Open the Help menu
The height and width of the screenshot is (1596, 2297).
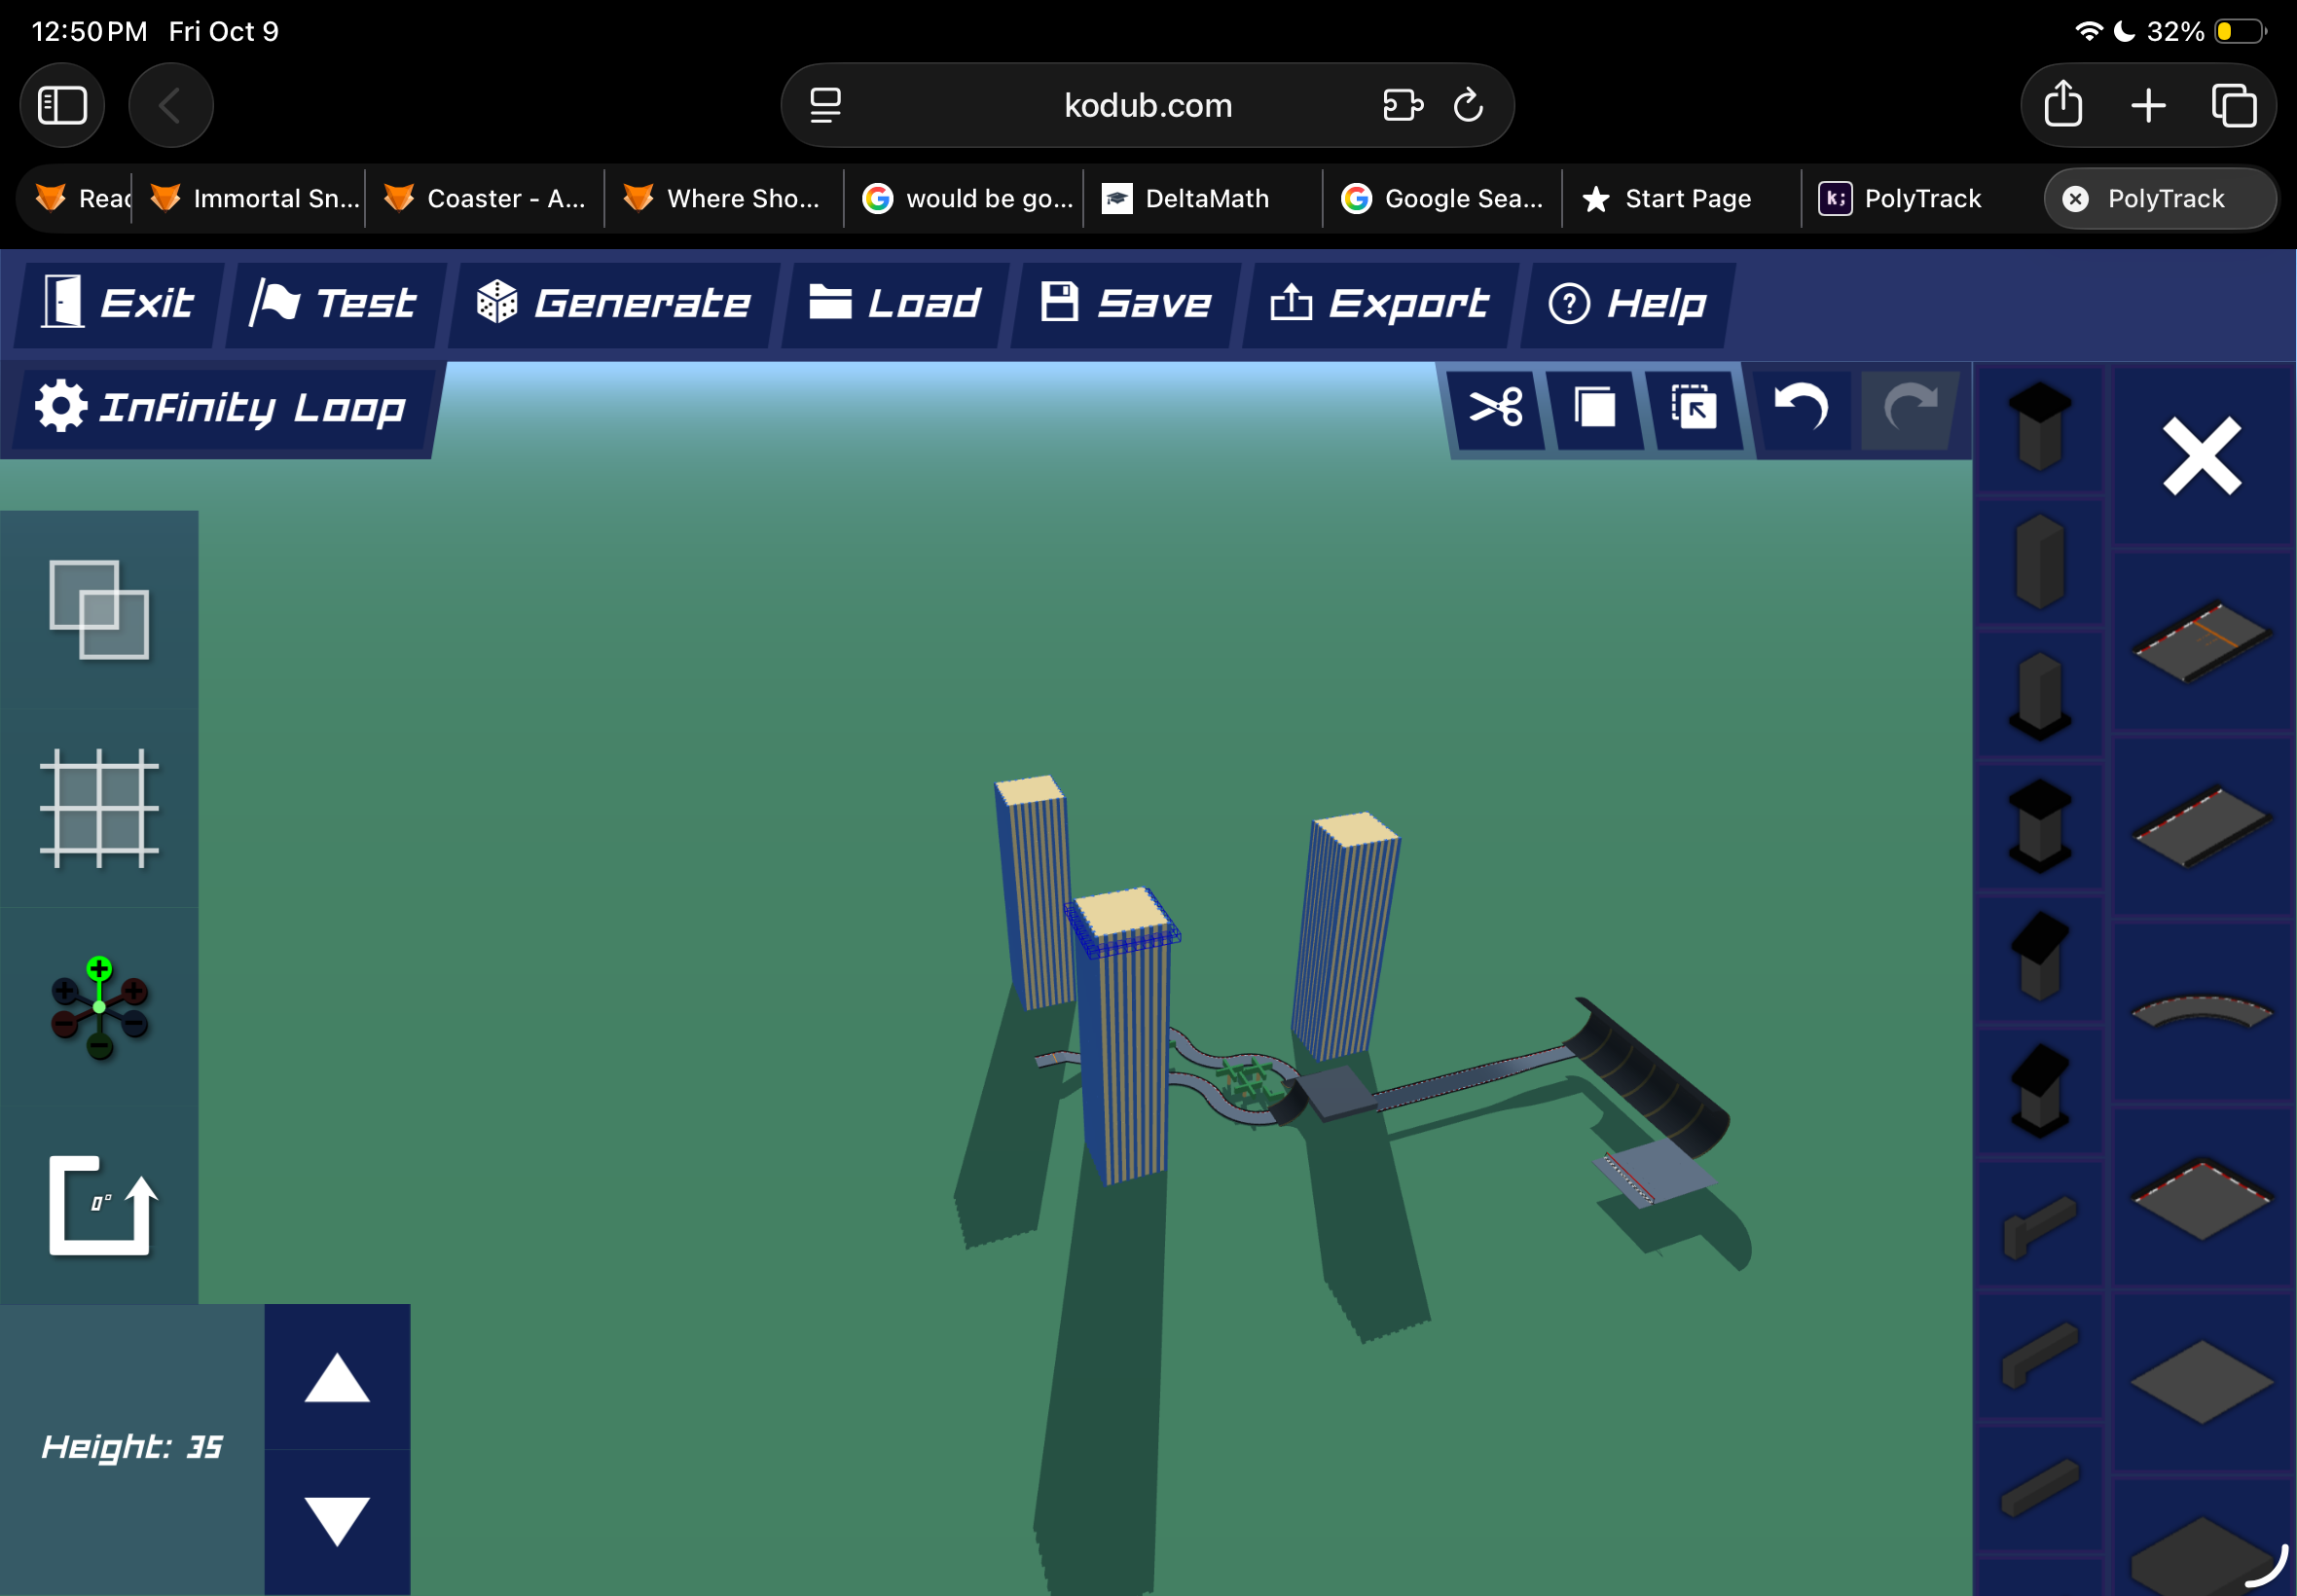(1627, 304)
